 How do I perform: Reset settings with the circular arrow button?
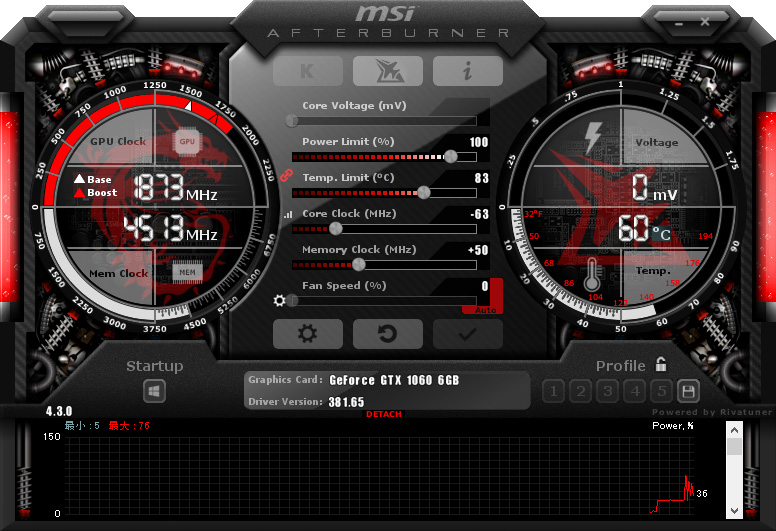(x=388, y=334)
